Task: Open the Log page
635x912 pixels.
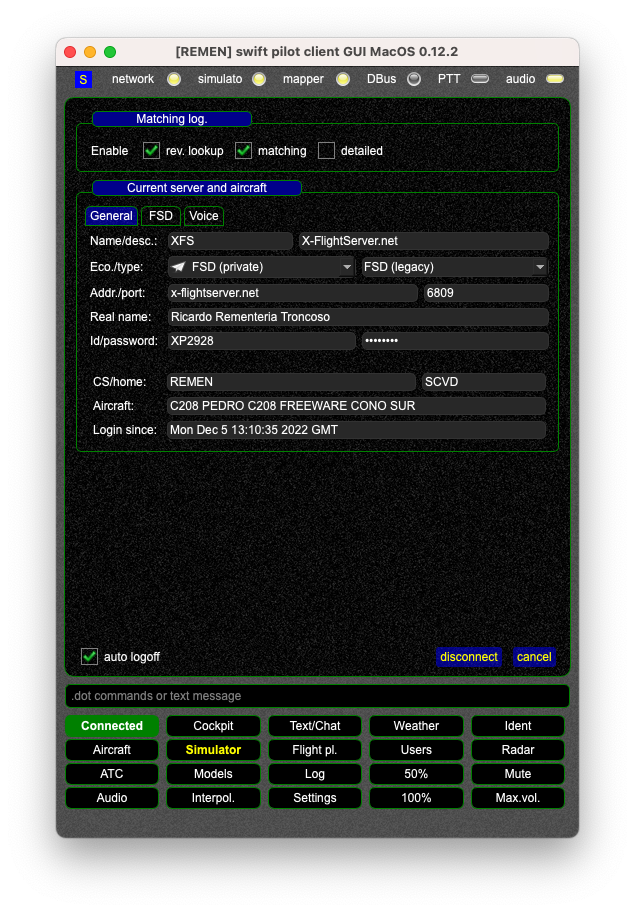Action: coord(315,774)
